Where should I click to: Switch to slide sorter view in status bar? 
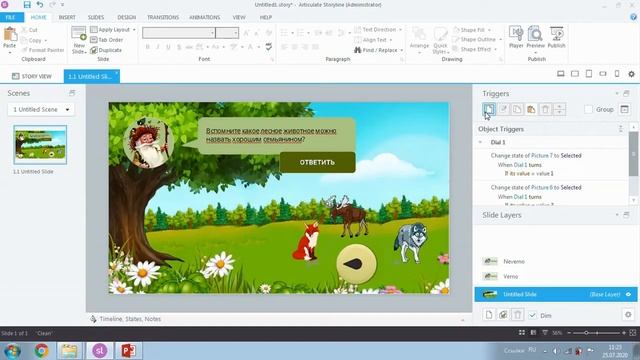pyautogui.click(x=522, y=333)
